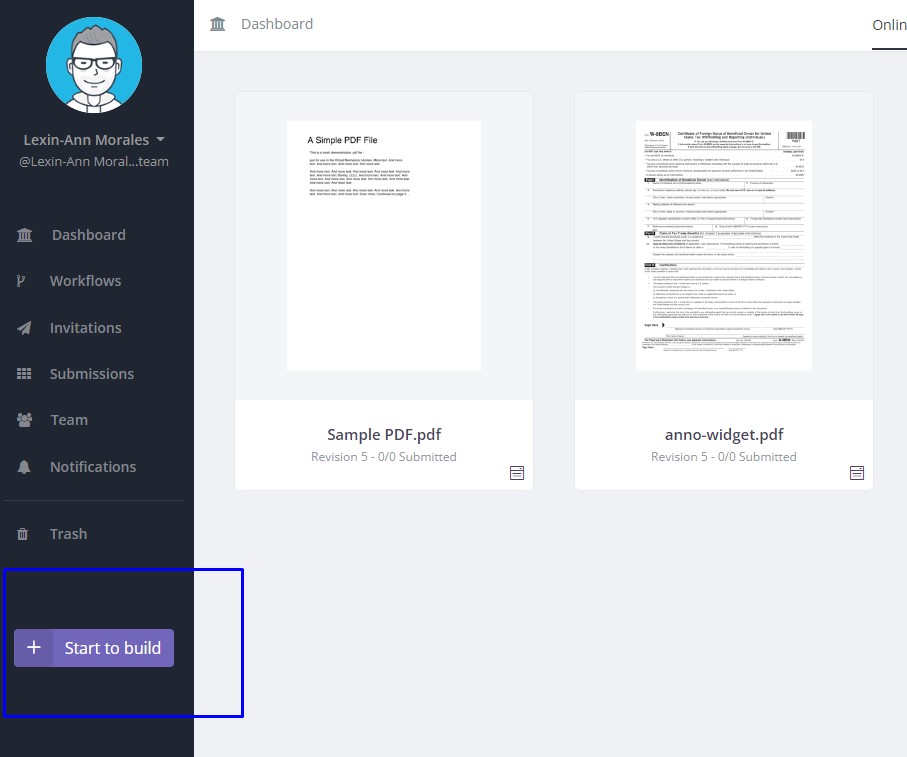907x757 pixels.
Task: Click the header Dashboard breadcrumb icon
Action: [x=217, y=24]
